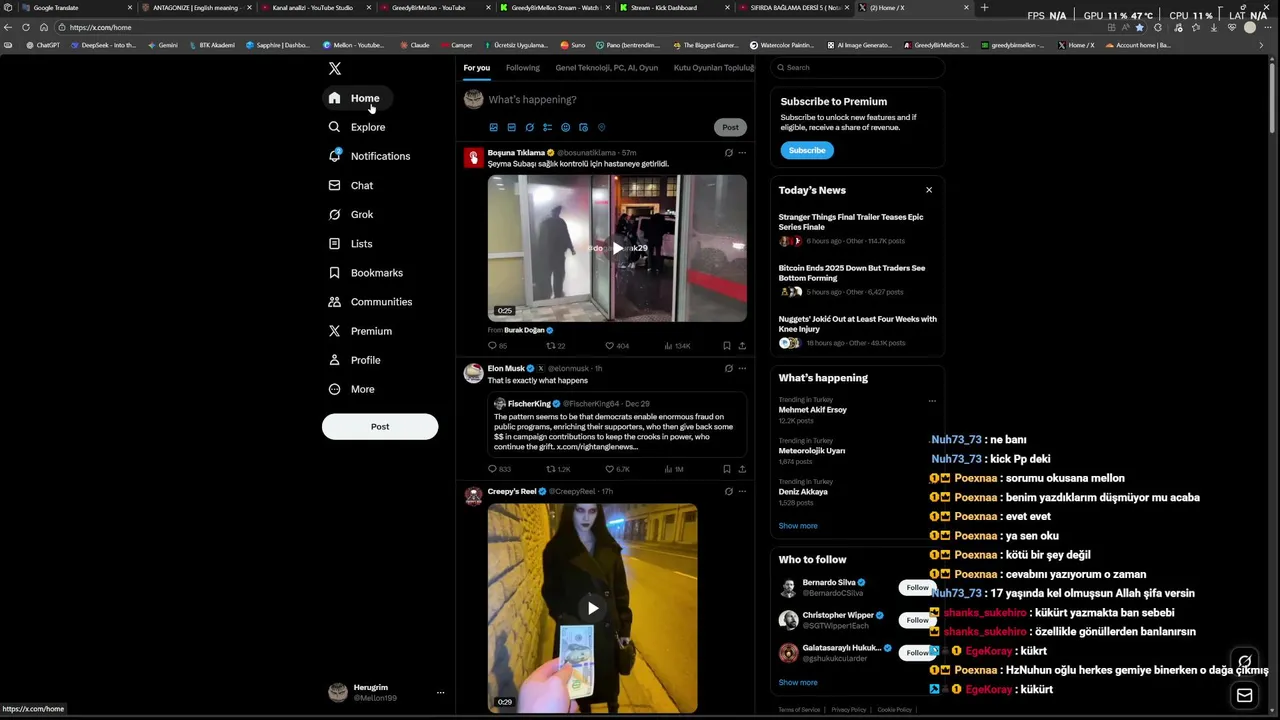Open Premium in the sidebar

tap(360, 330)
